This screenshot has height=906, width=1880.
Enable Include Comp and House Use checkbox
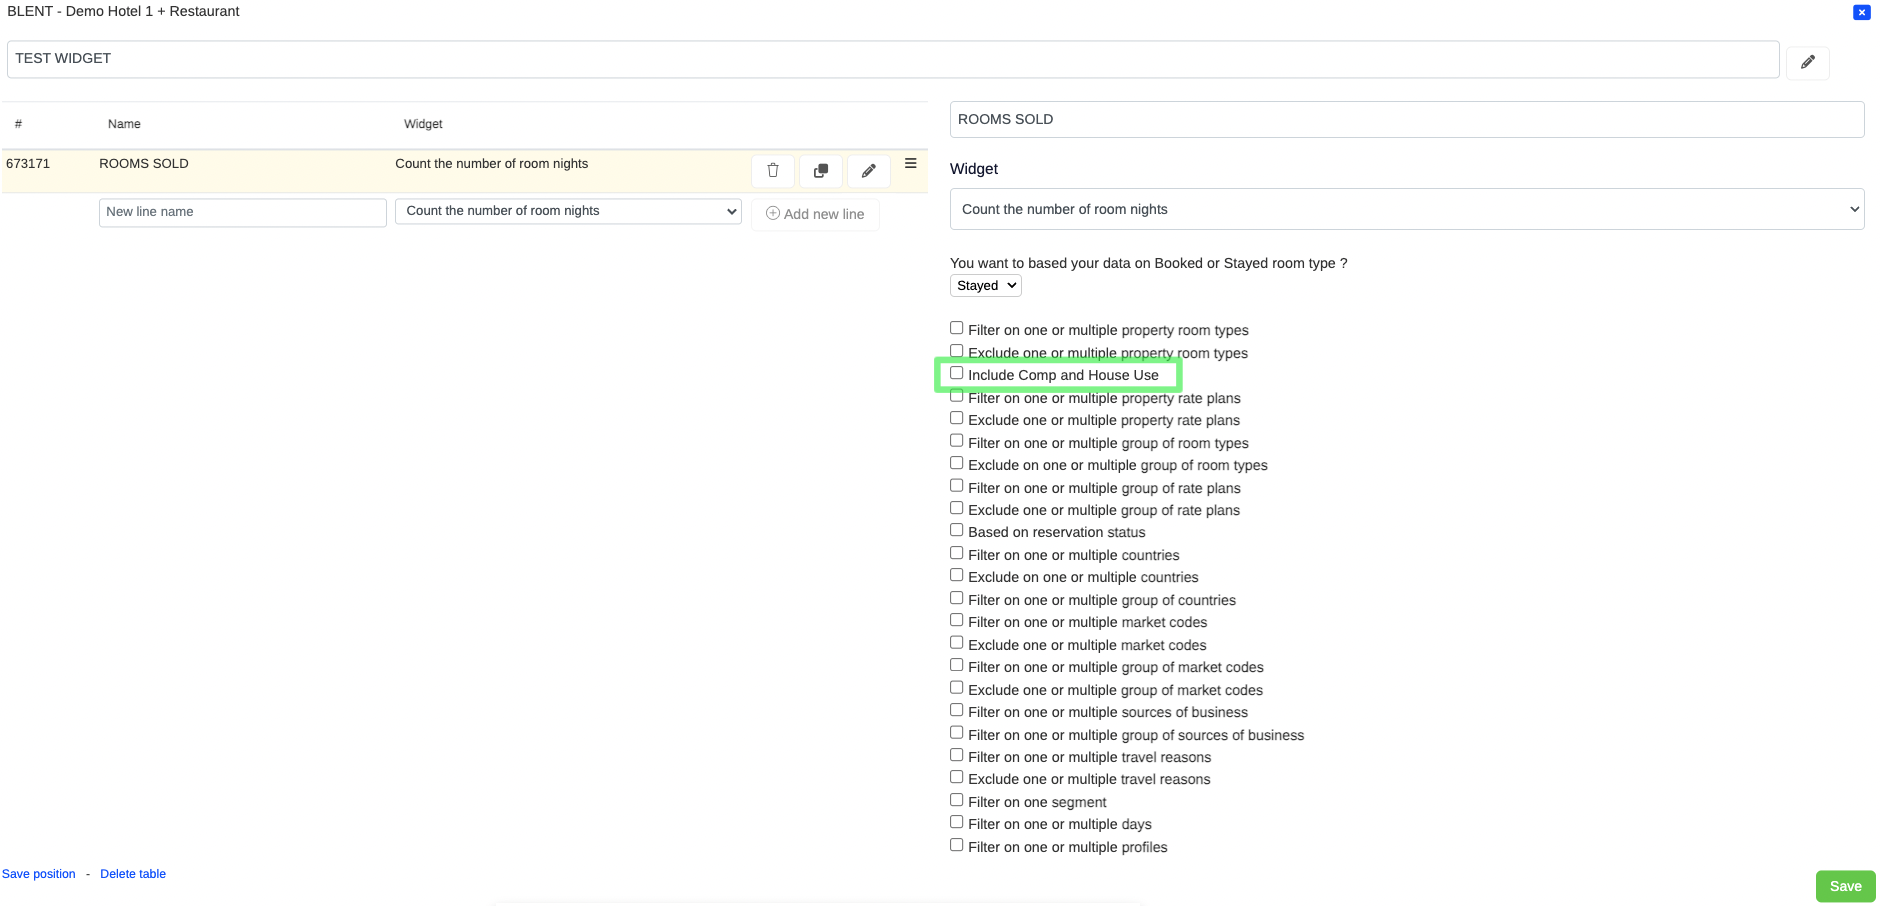pyautogui.click(x=957, y=374)
